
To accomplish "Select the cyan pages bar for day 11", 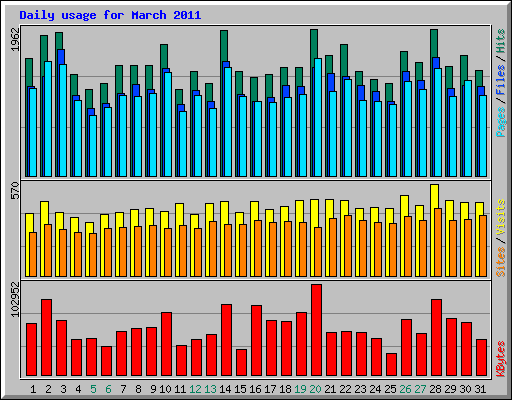I will [x=183, y=144].
